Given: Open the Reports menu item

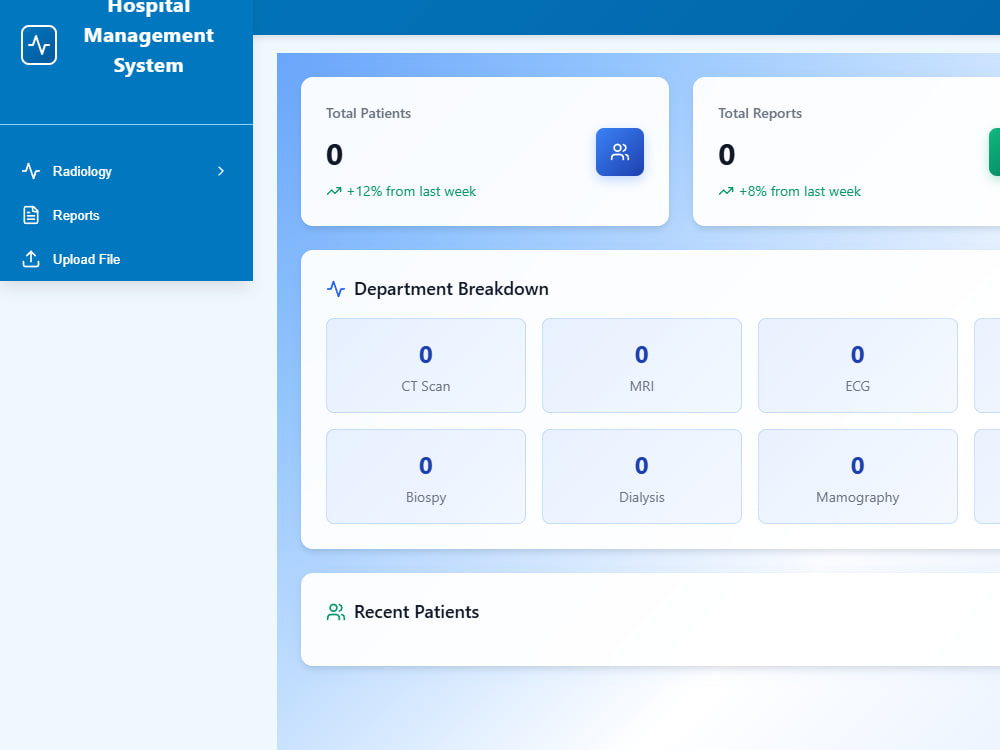Looking at the screenshot, I should 126,215.
